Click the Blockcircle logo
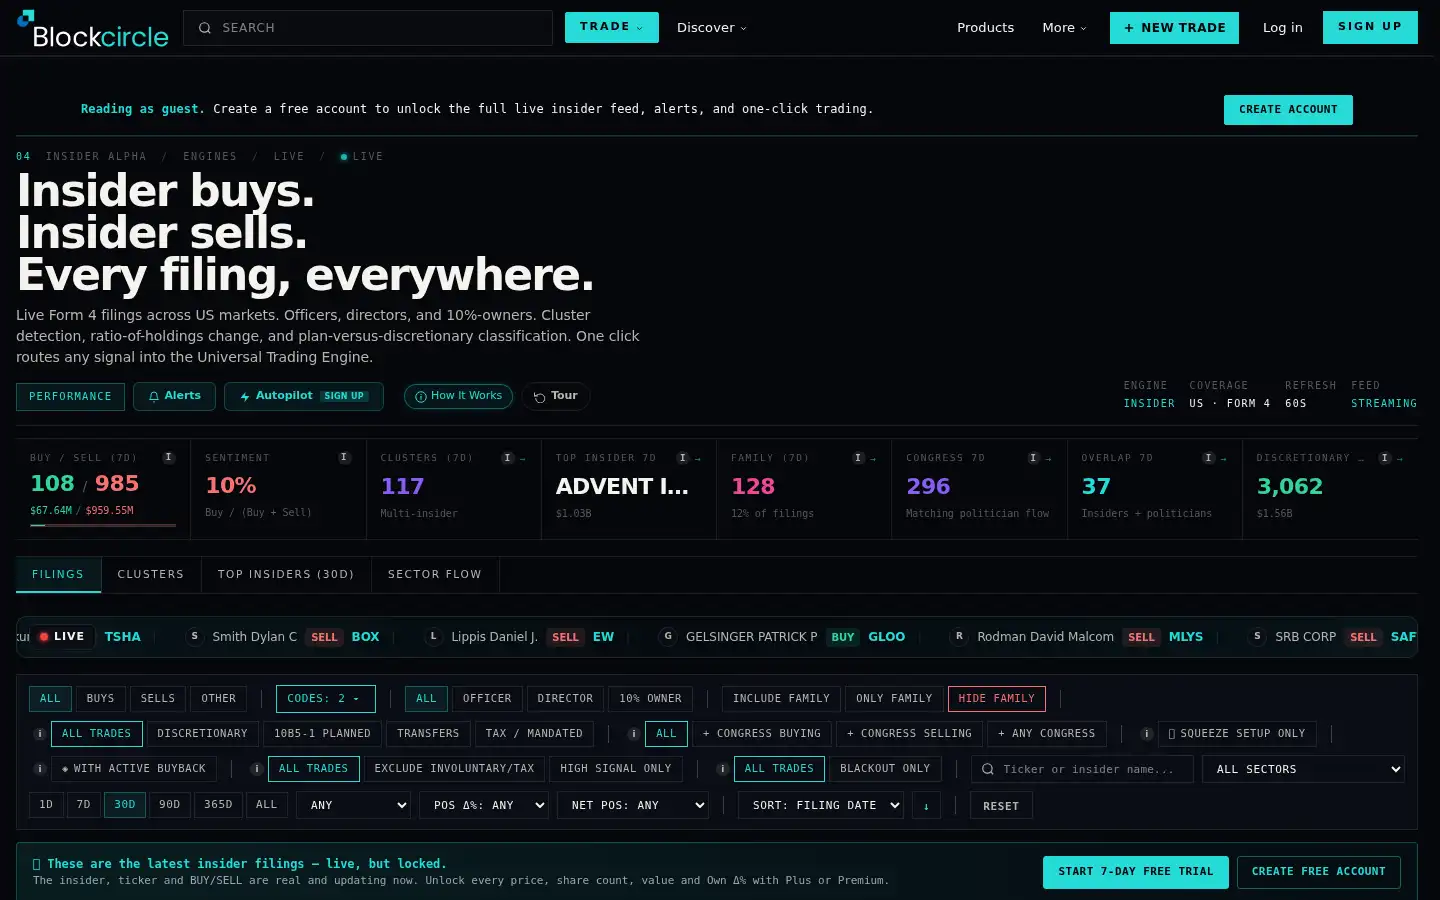This screenshot has width=1440, height=900. [93, 29]
